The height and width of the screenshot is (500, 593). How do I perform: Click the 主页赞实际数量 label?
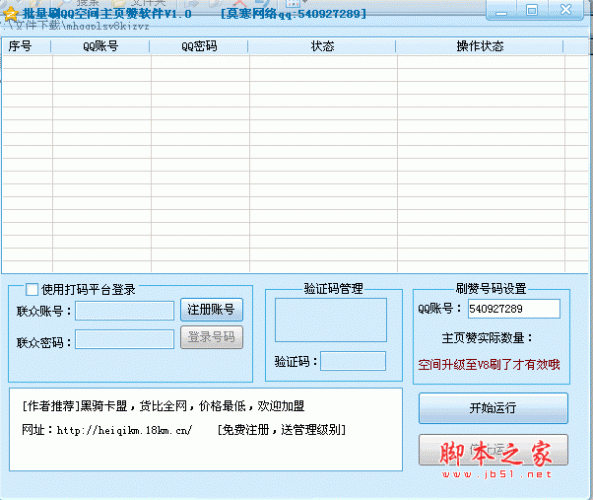(487, 337)
